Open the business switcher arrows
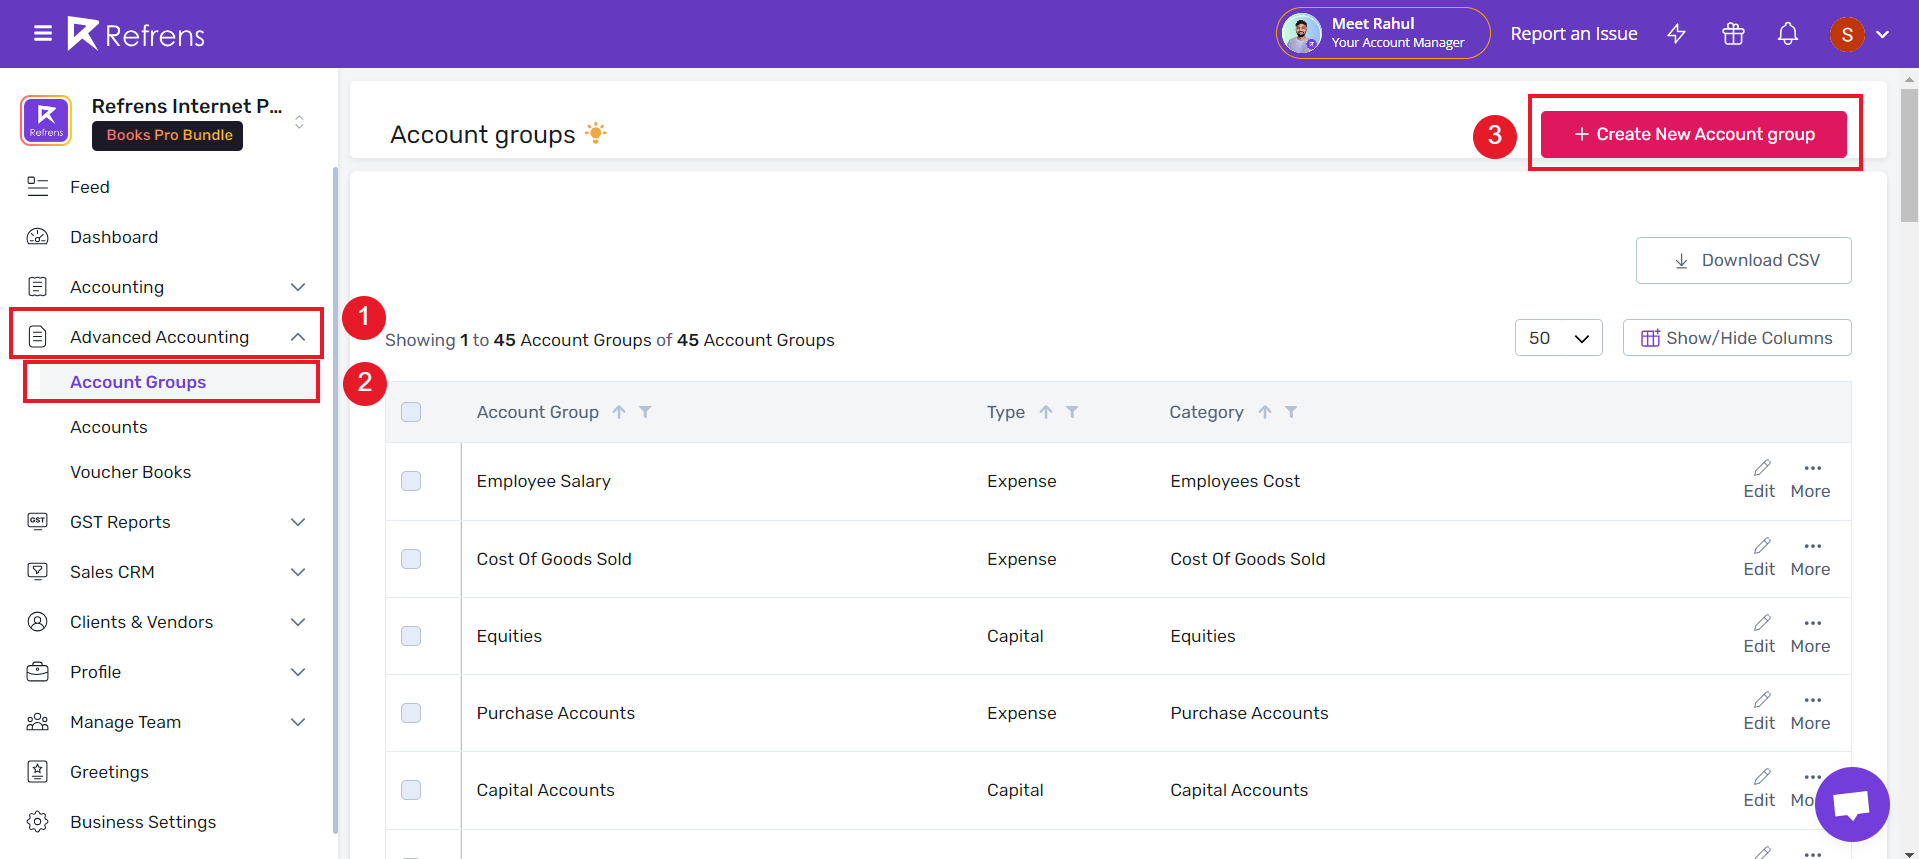Screen dimensions: 1919x859 pos(299,122)
